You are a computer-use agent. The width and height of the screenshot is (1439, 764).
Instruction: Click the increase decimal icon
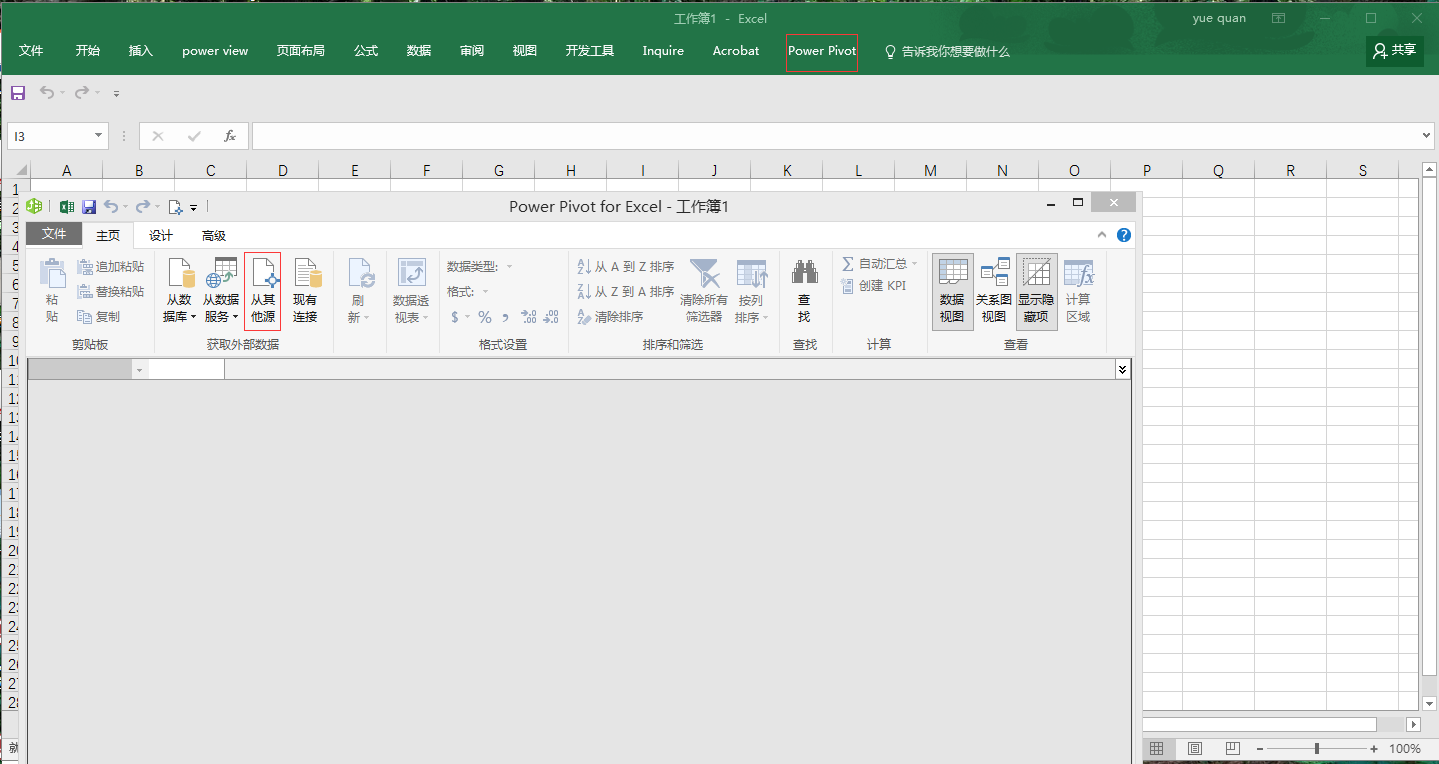click(528, 317)
